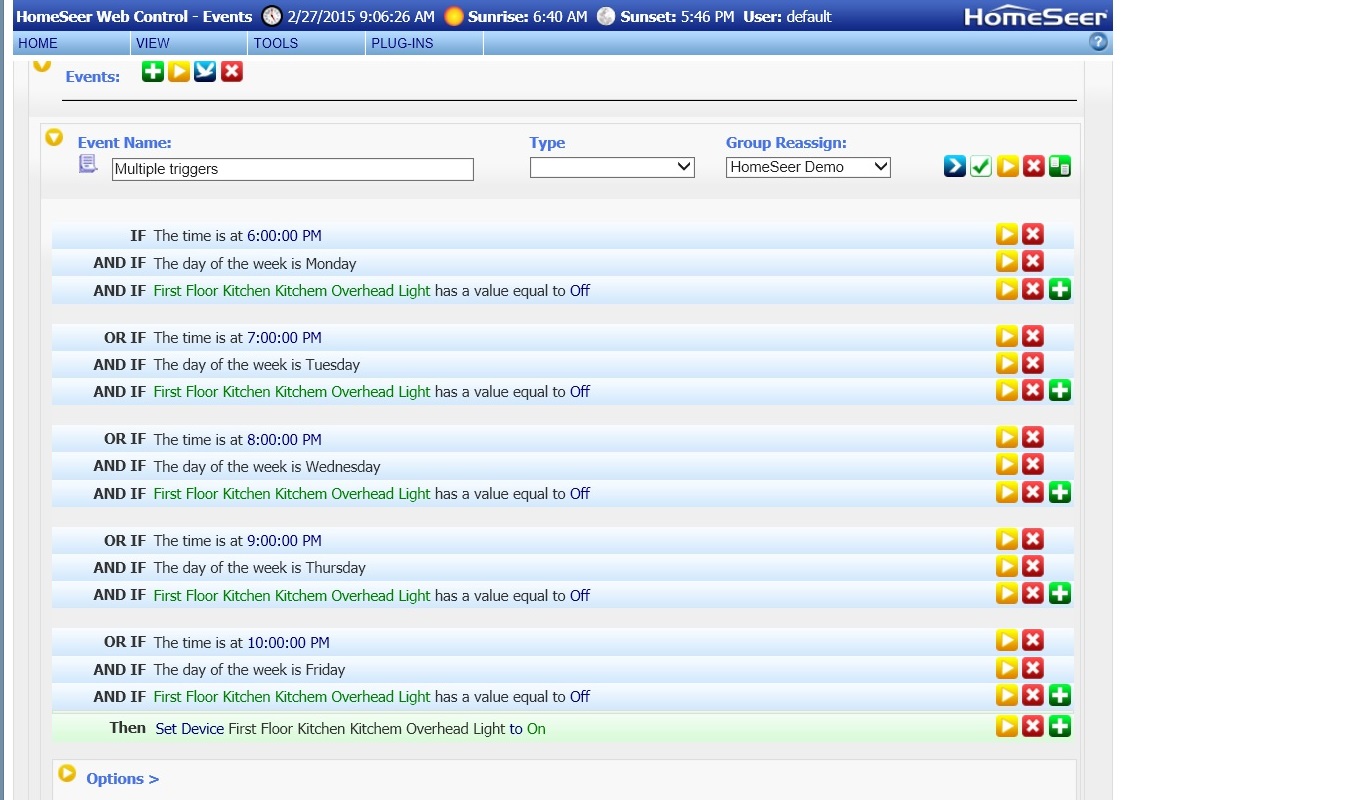Screen dimensions: 1370x800
Task: Delete the Multiple triggers event with red X
Action: (x=1034, y=166)
